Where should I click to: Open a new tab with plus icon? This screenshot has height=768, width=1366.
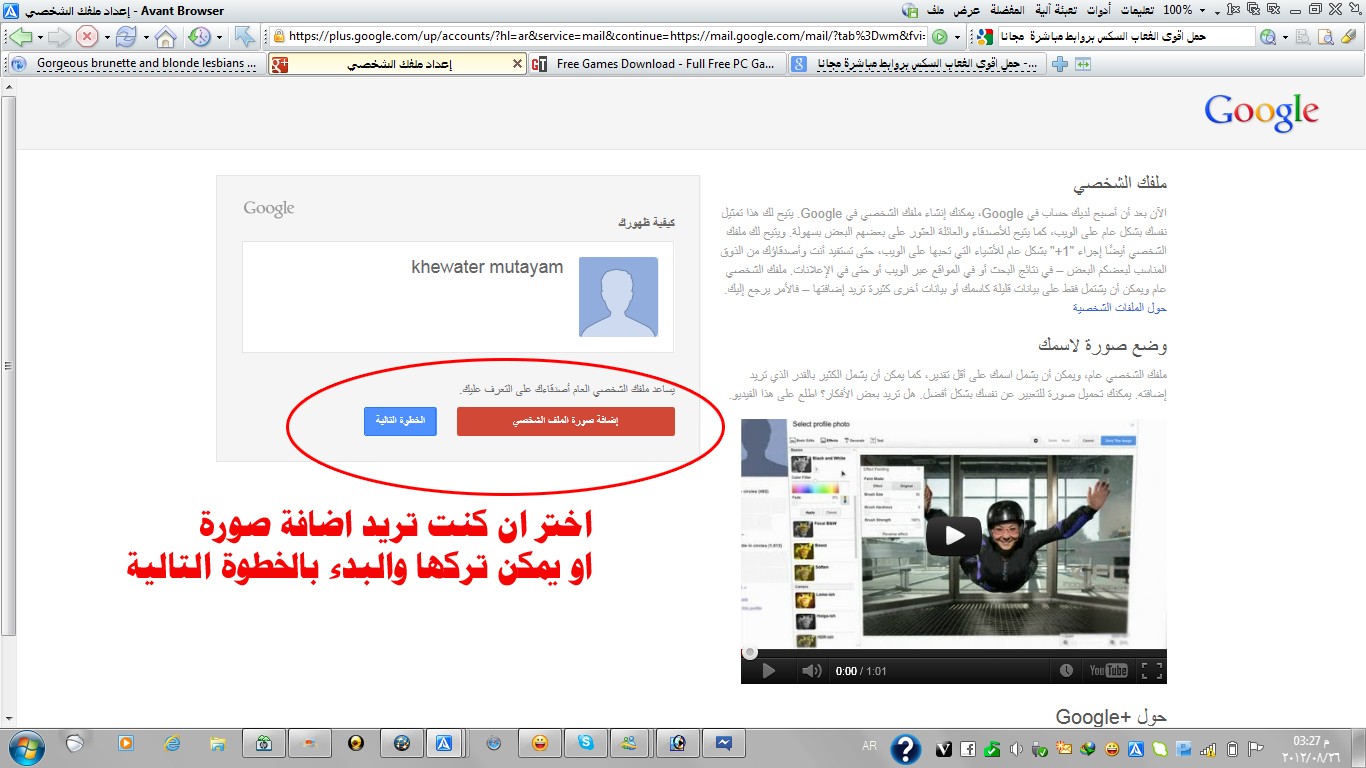point(1060,64)
